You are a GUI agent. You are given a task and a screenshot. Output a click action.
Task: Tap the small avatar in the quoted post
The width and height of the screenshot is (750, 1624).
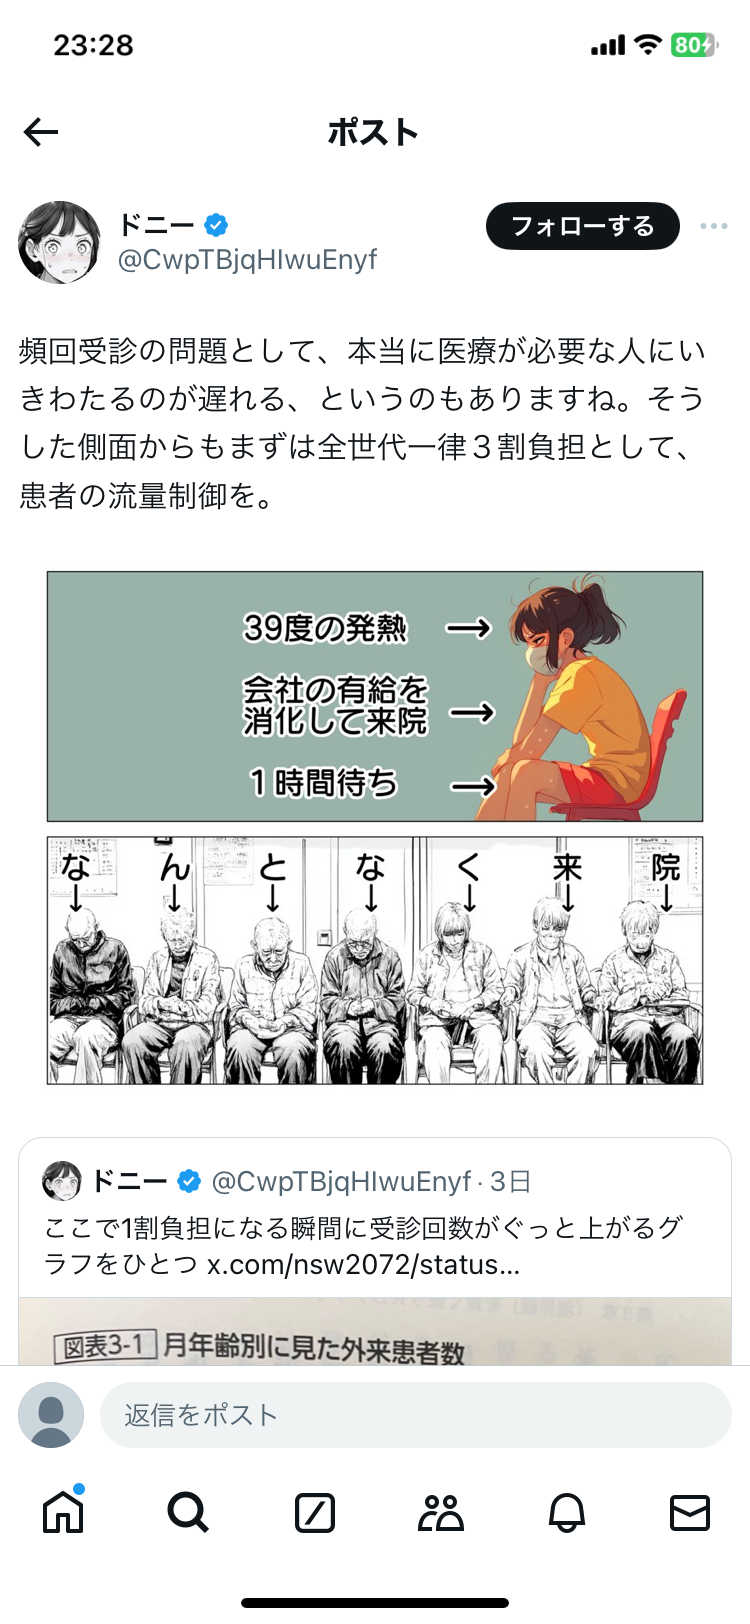[62, 1181]
